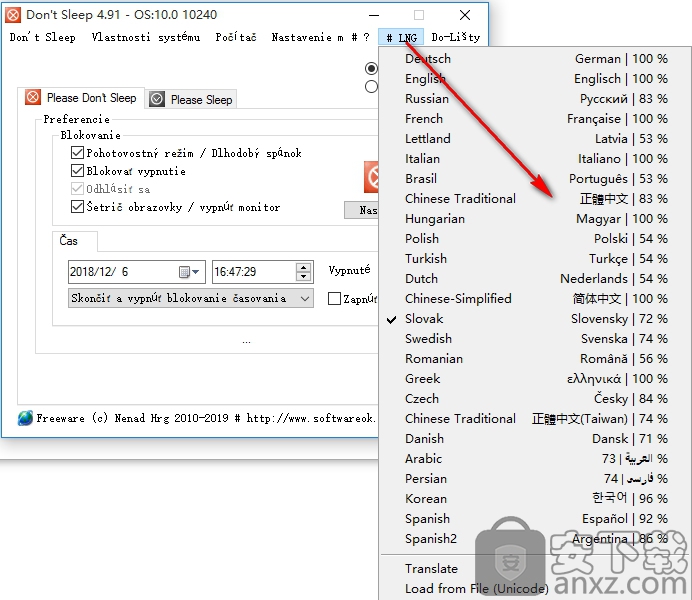692x600 pixels.
Task: Open the softwareok.com link in footer
Action: tap(311, 418)
